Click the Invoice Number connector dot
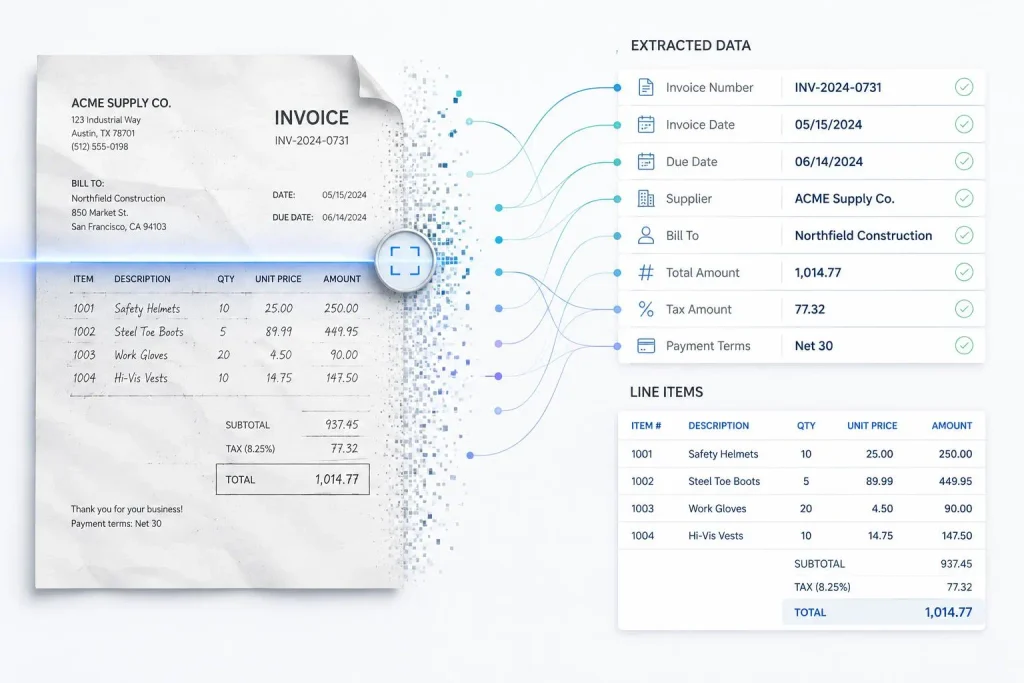The height and width of the screenshot is (683, 1024). click(617, 87)
